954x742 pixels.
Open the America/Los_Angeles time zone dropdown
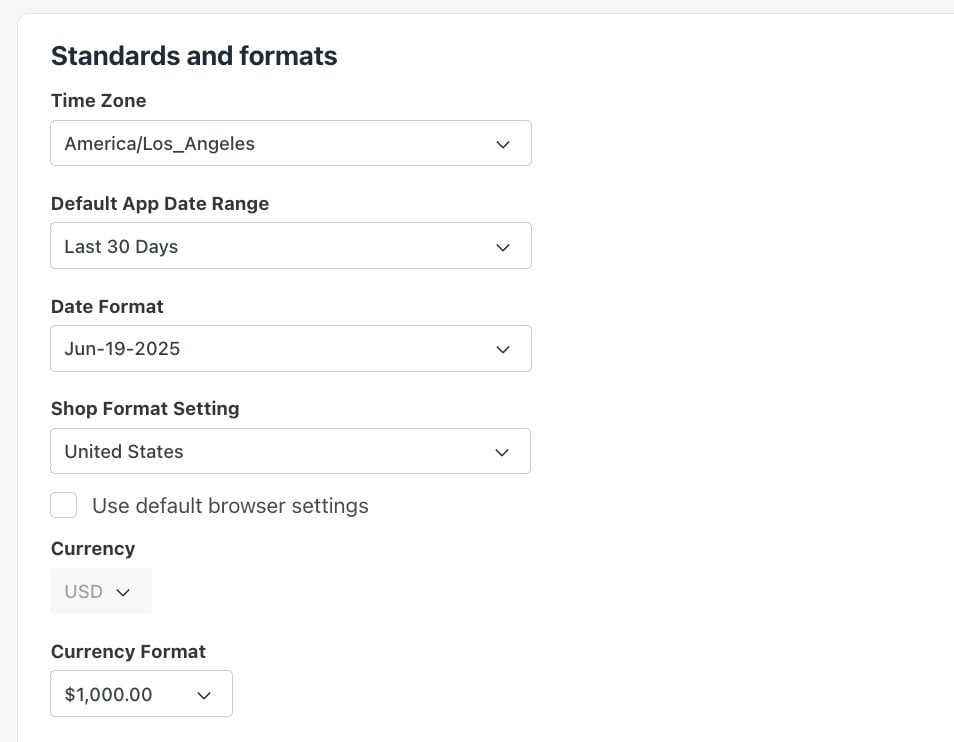(x=291, y=144)
